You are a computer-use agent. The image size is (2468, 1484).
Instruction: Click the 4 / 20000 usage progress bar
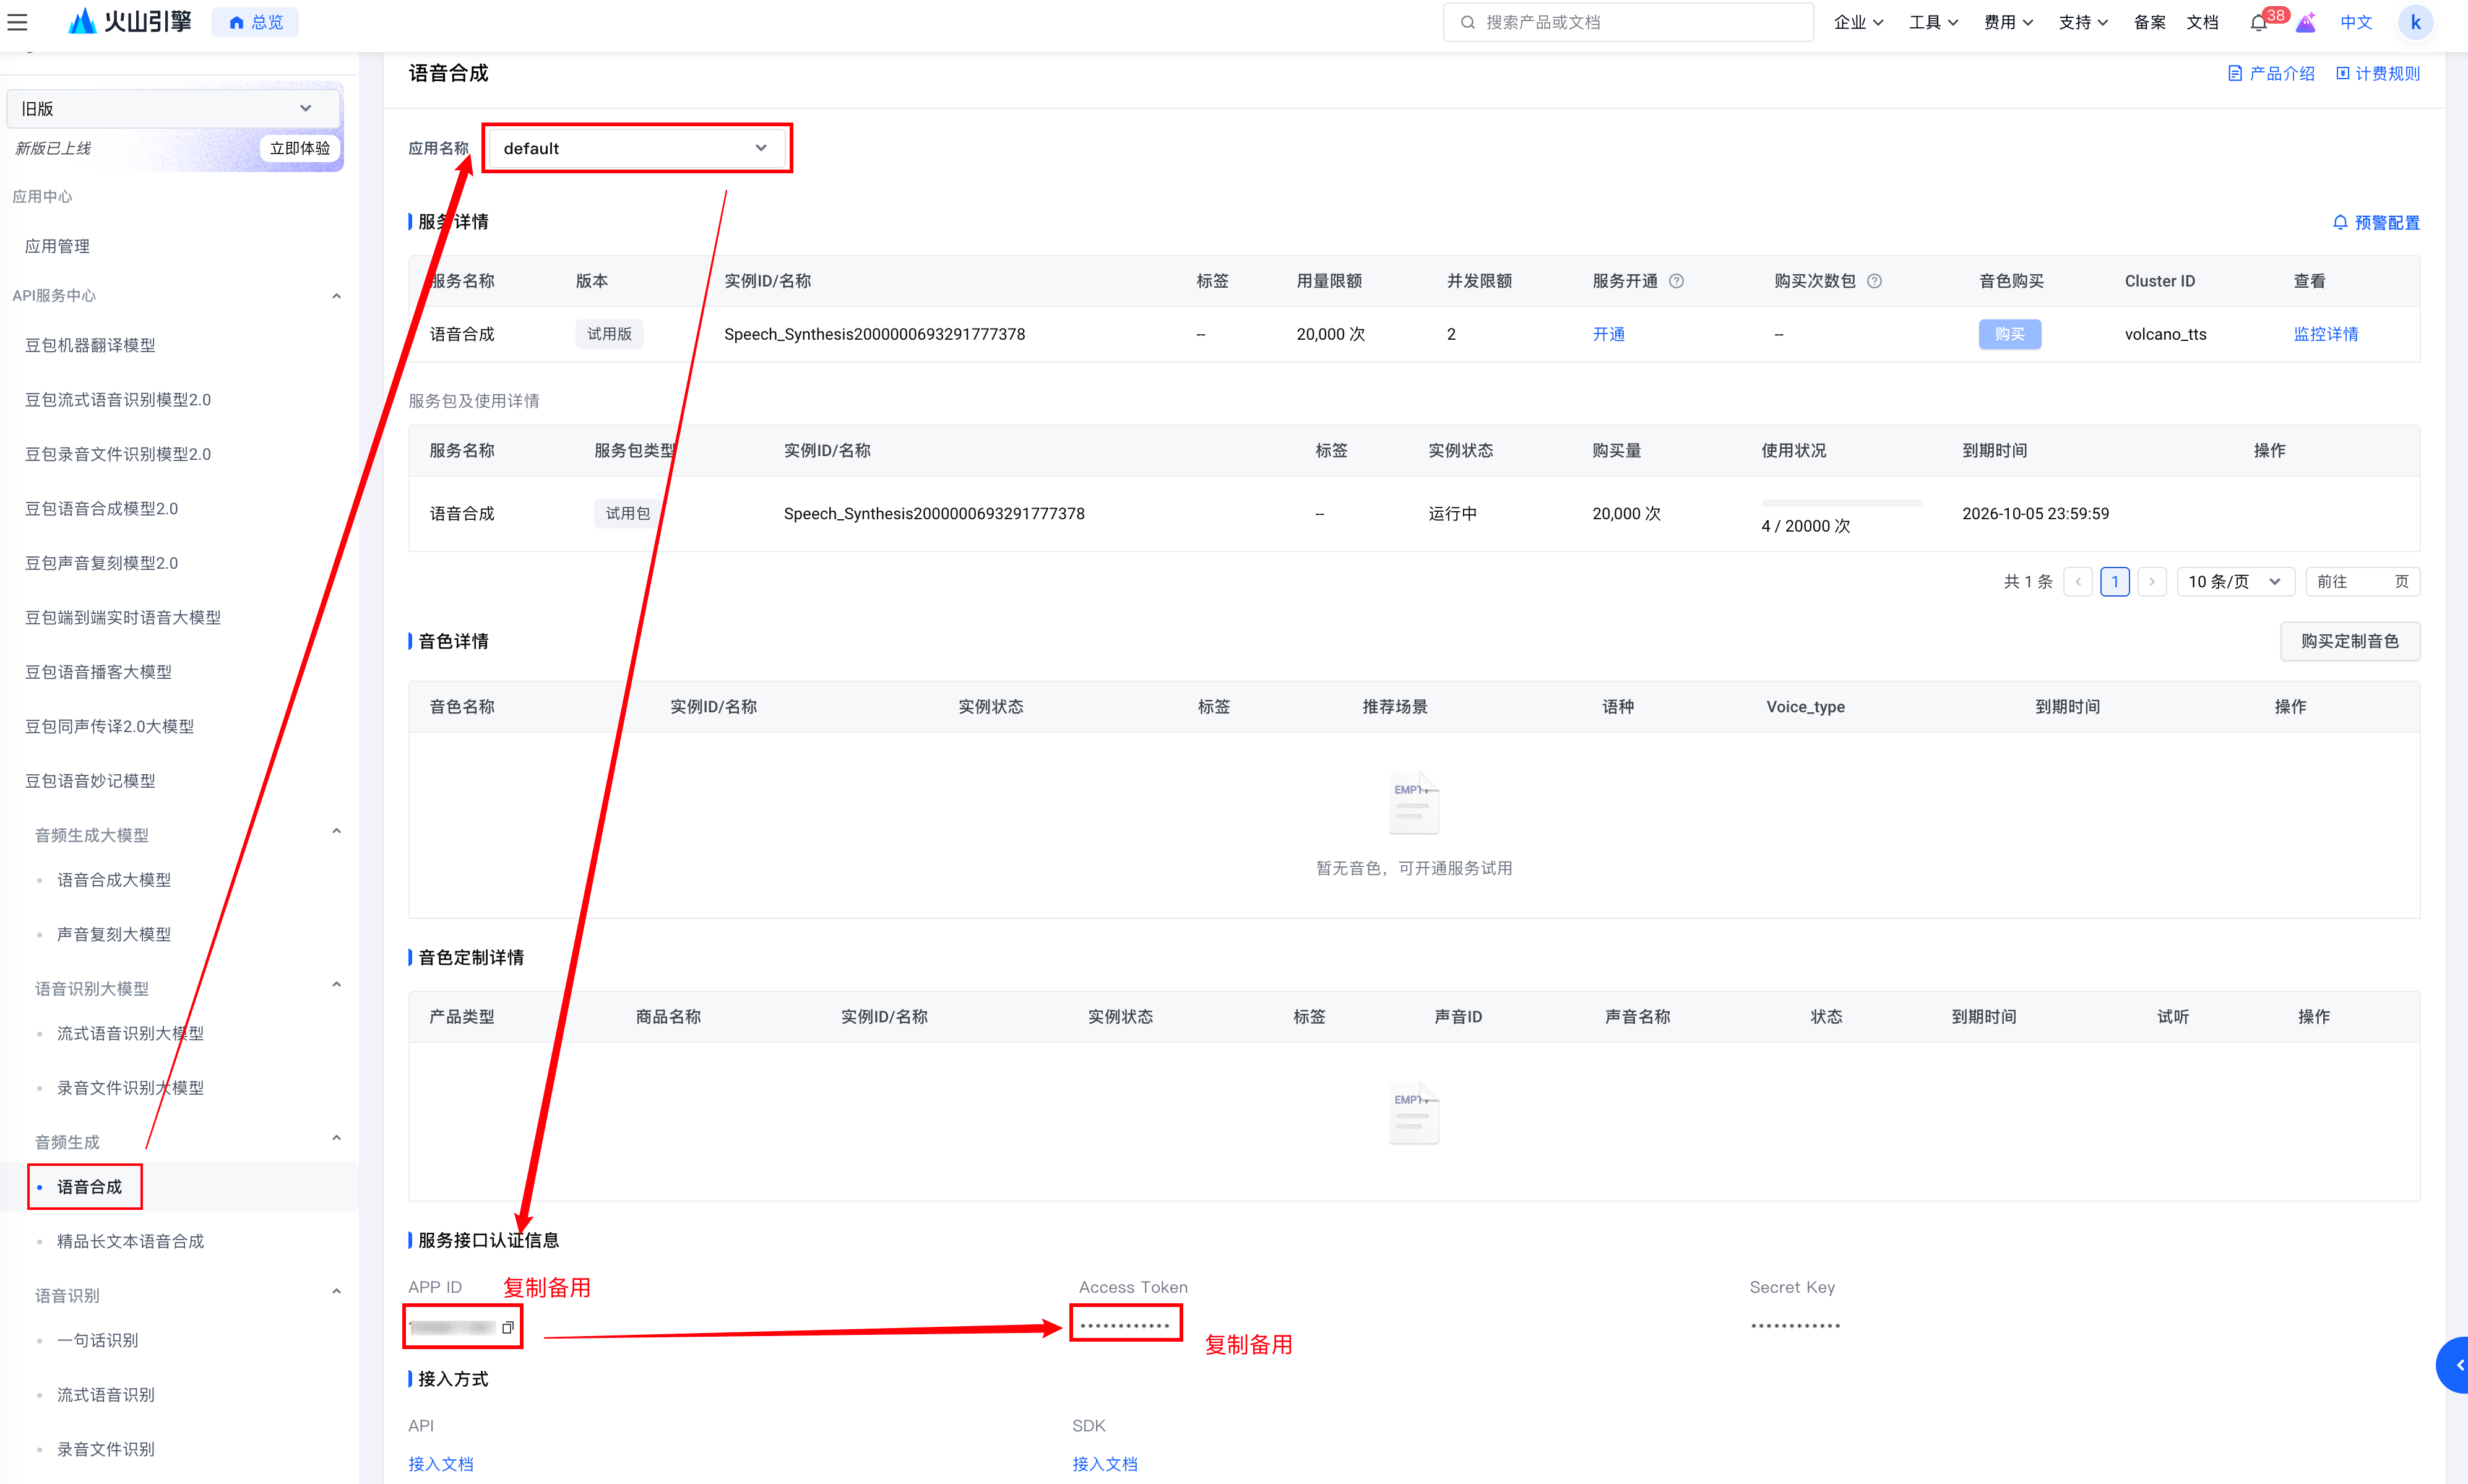1841,503
